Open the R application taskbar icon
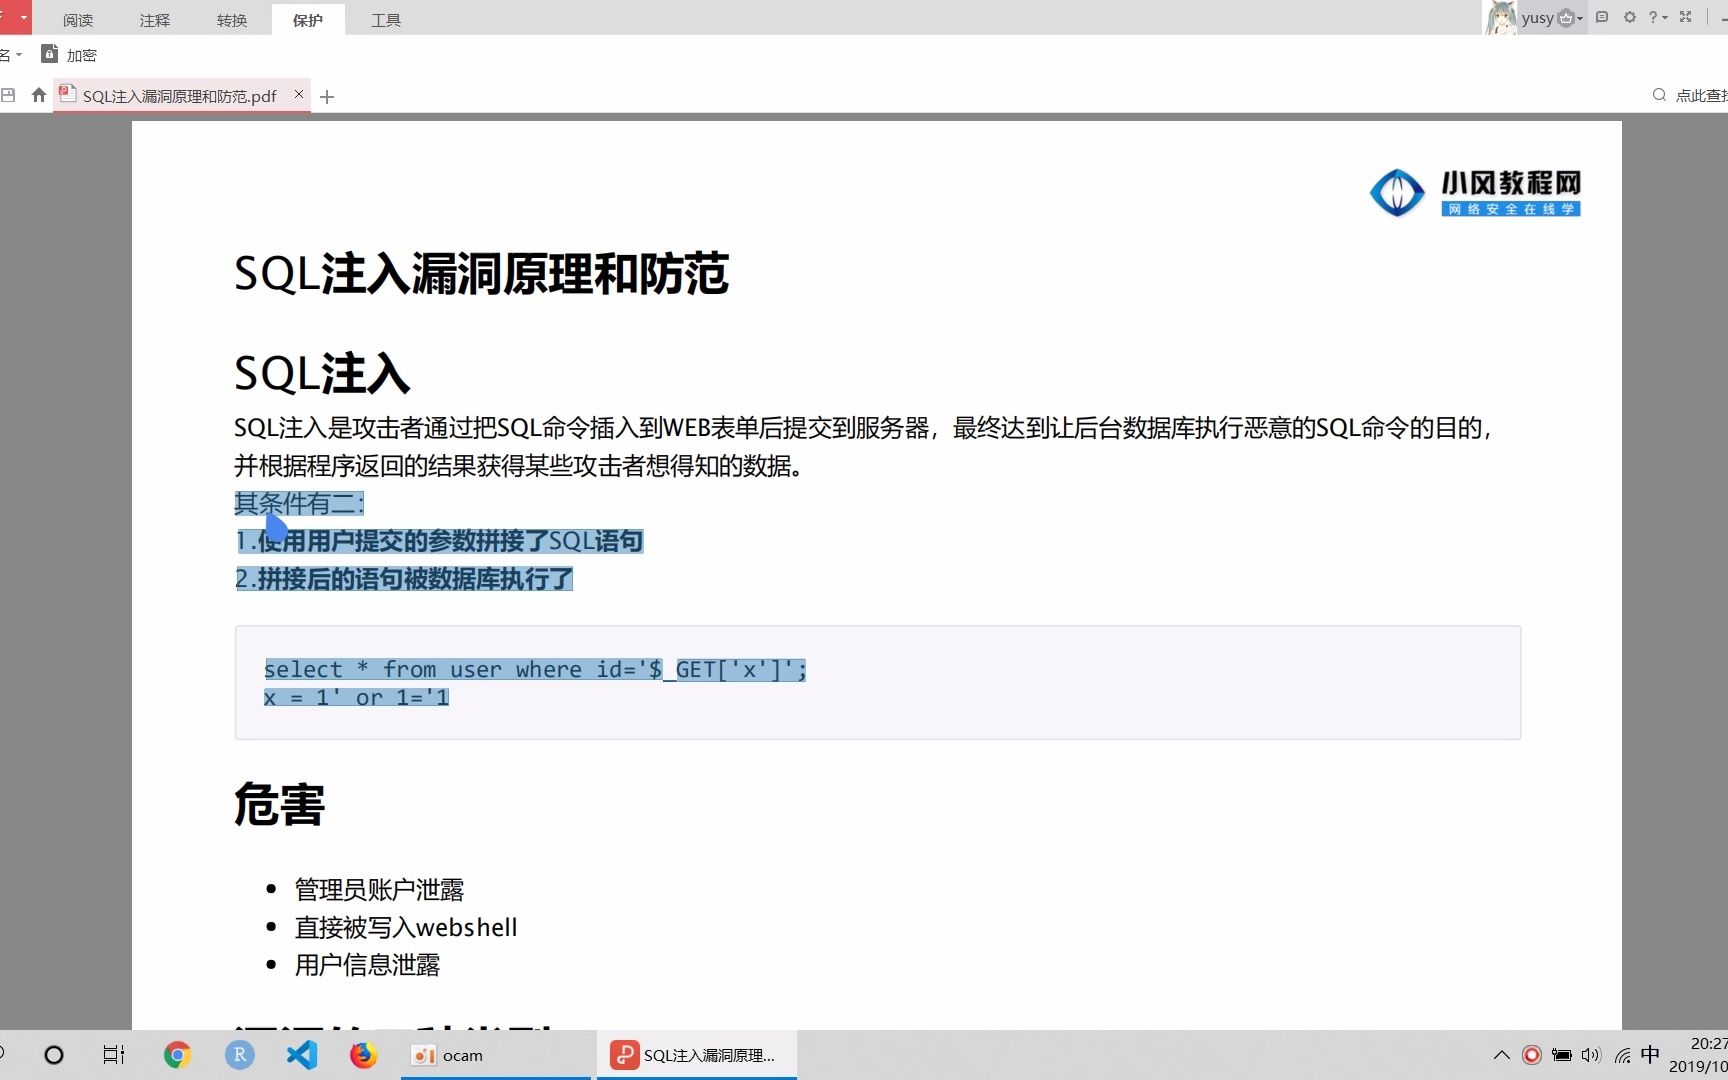 coord(239,1055)
